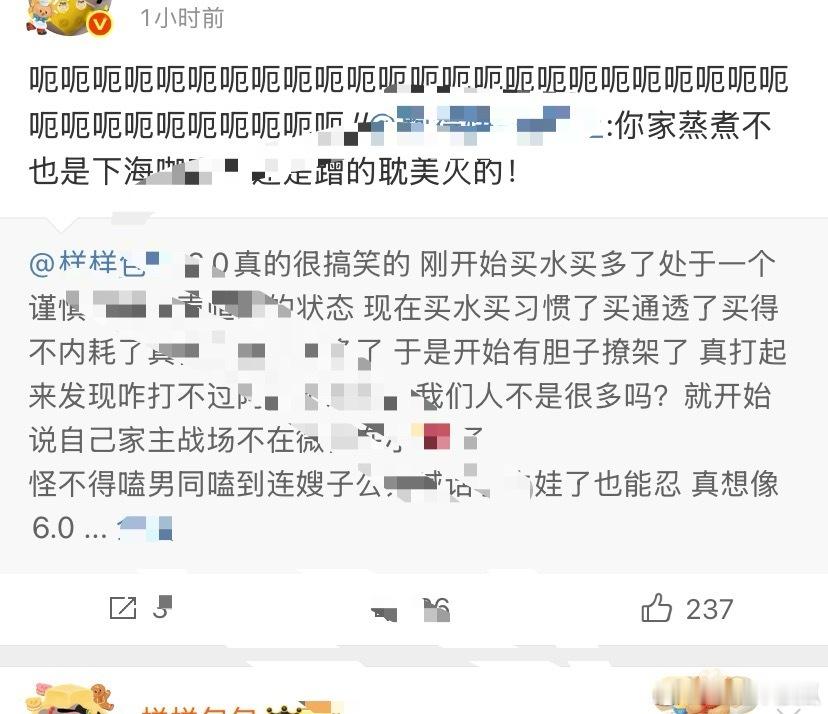
Task: Expand the full quoted post after '6.0 ...'
Action: click(145, 528)
